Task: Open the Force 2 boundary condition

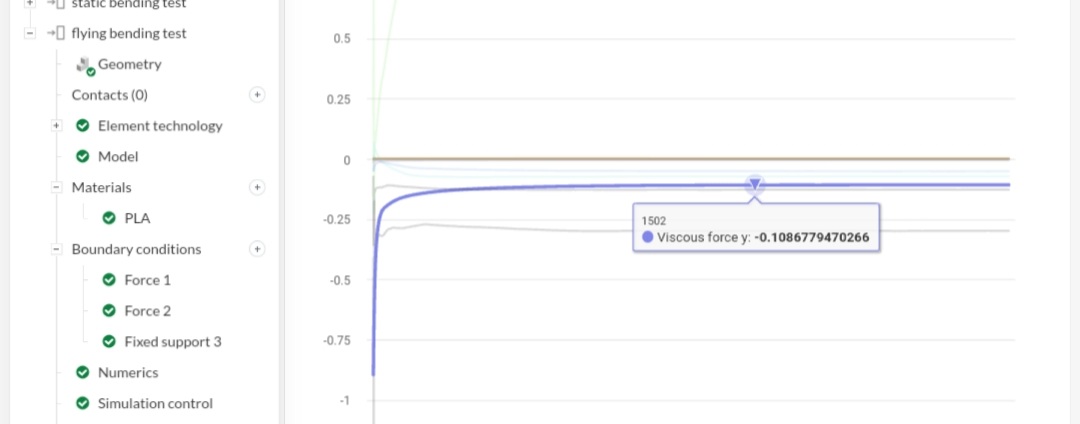Action: pyautogui.click(x=147, y=311)
